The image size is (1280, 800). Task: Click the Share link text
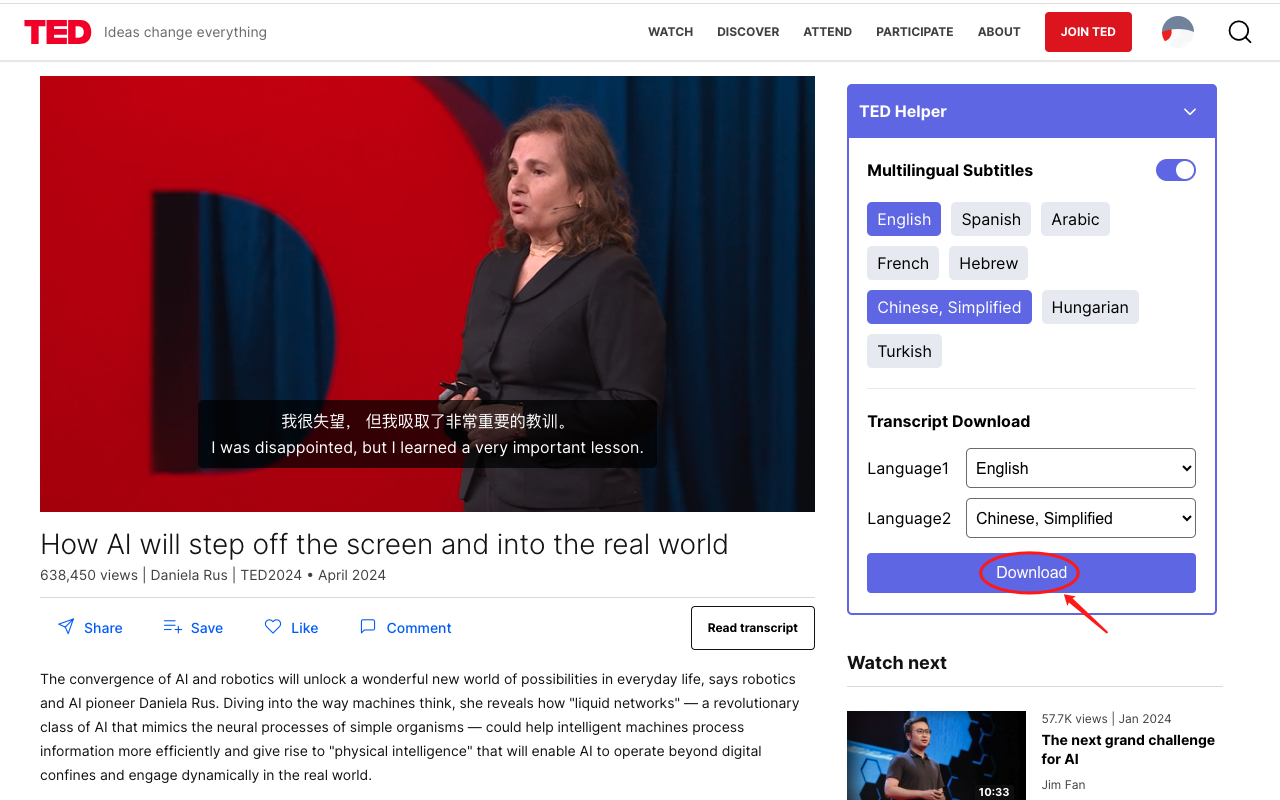tap(103, 628)
